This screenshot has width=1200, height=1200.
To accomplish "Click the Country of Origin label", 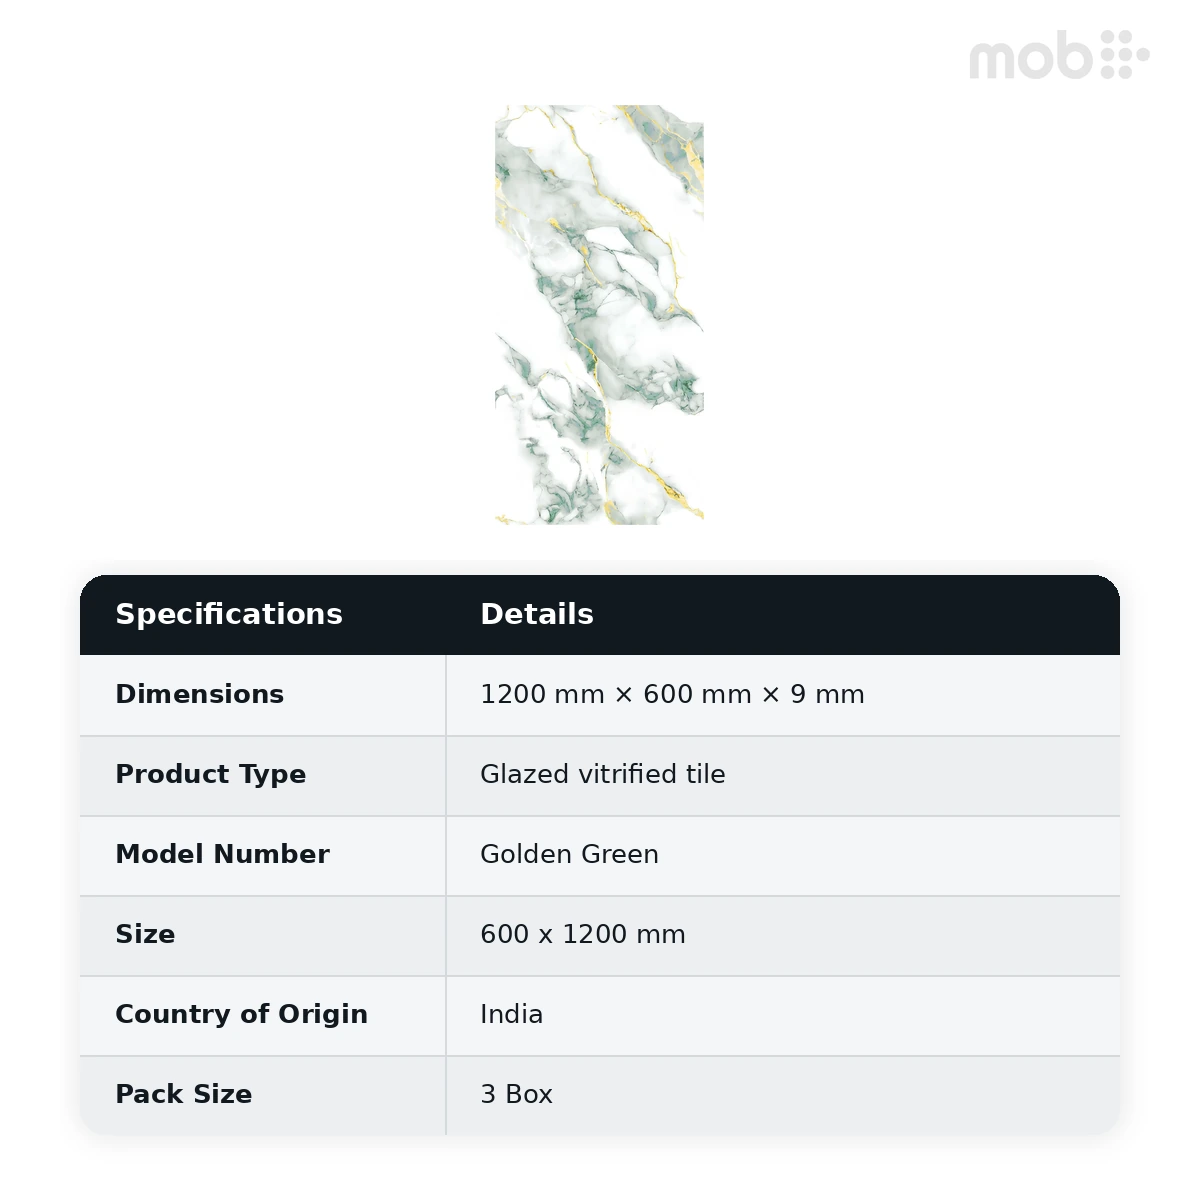I will point(242,1015).
